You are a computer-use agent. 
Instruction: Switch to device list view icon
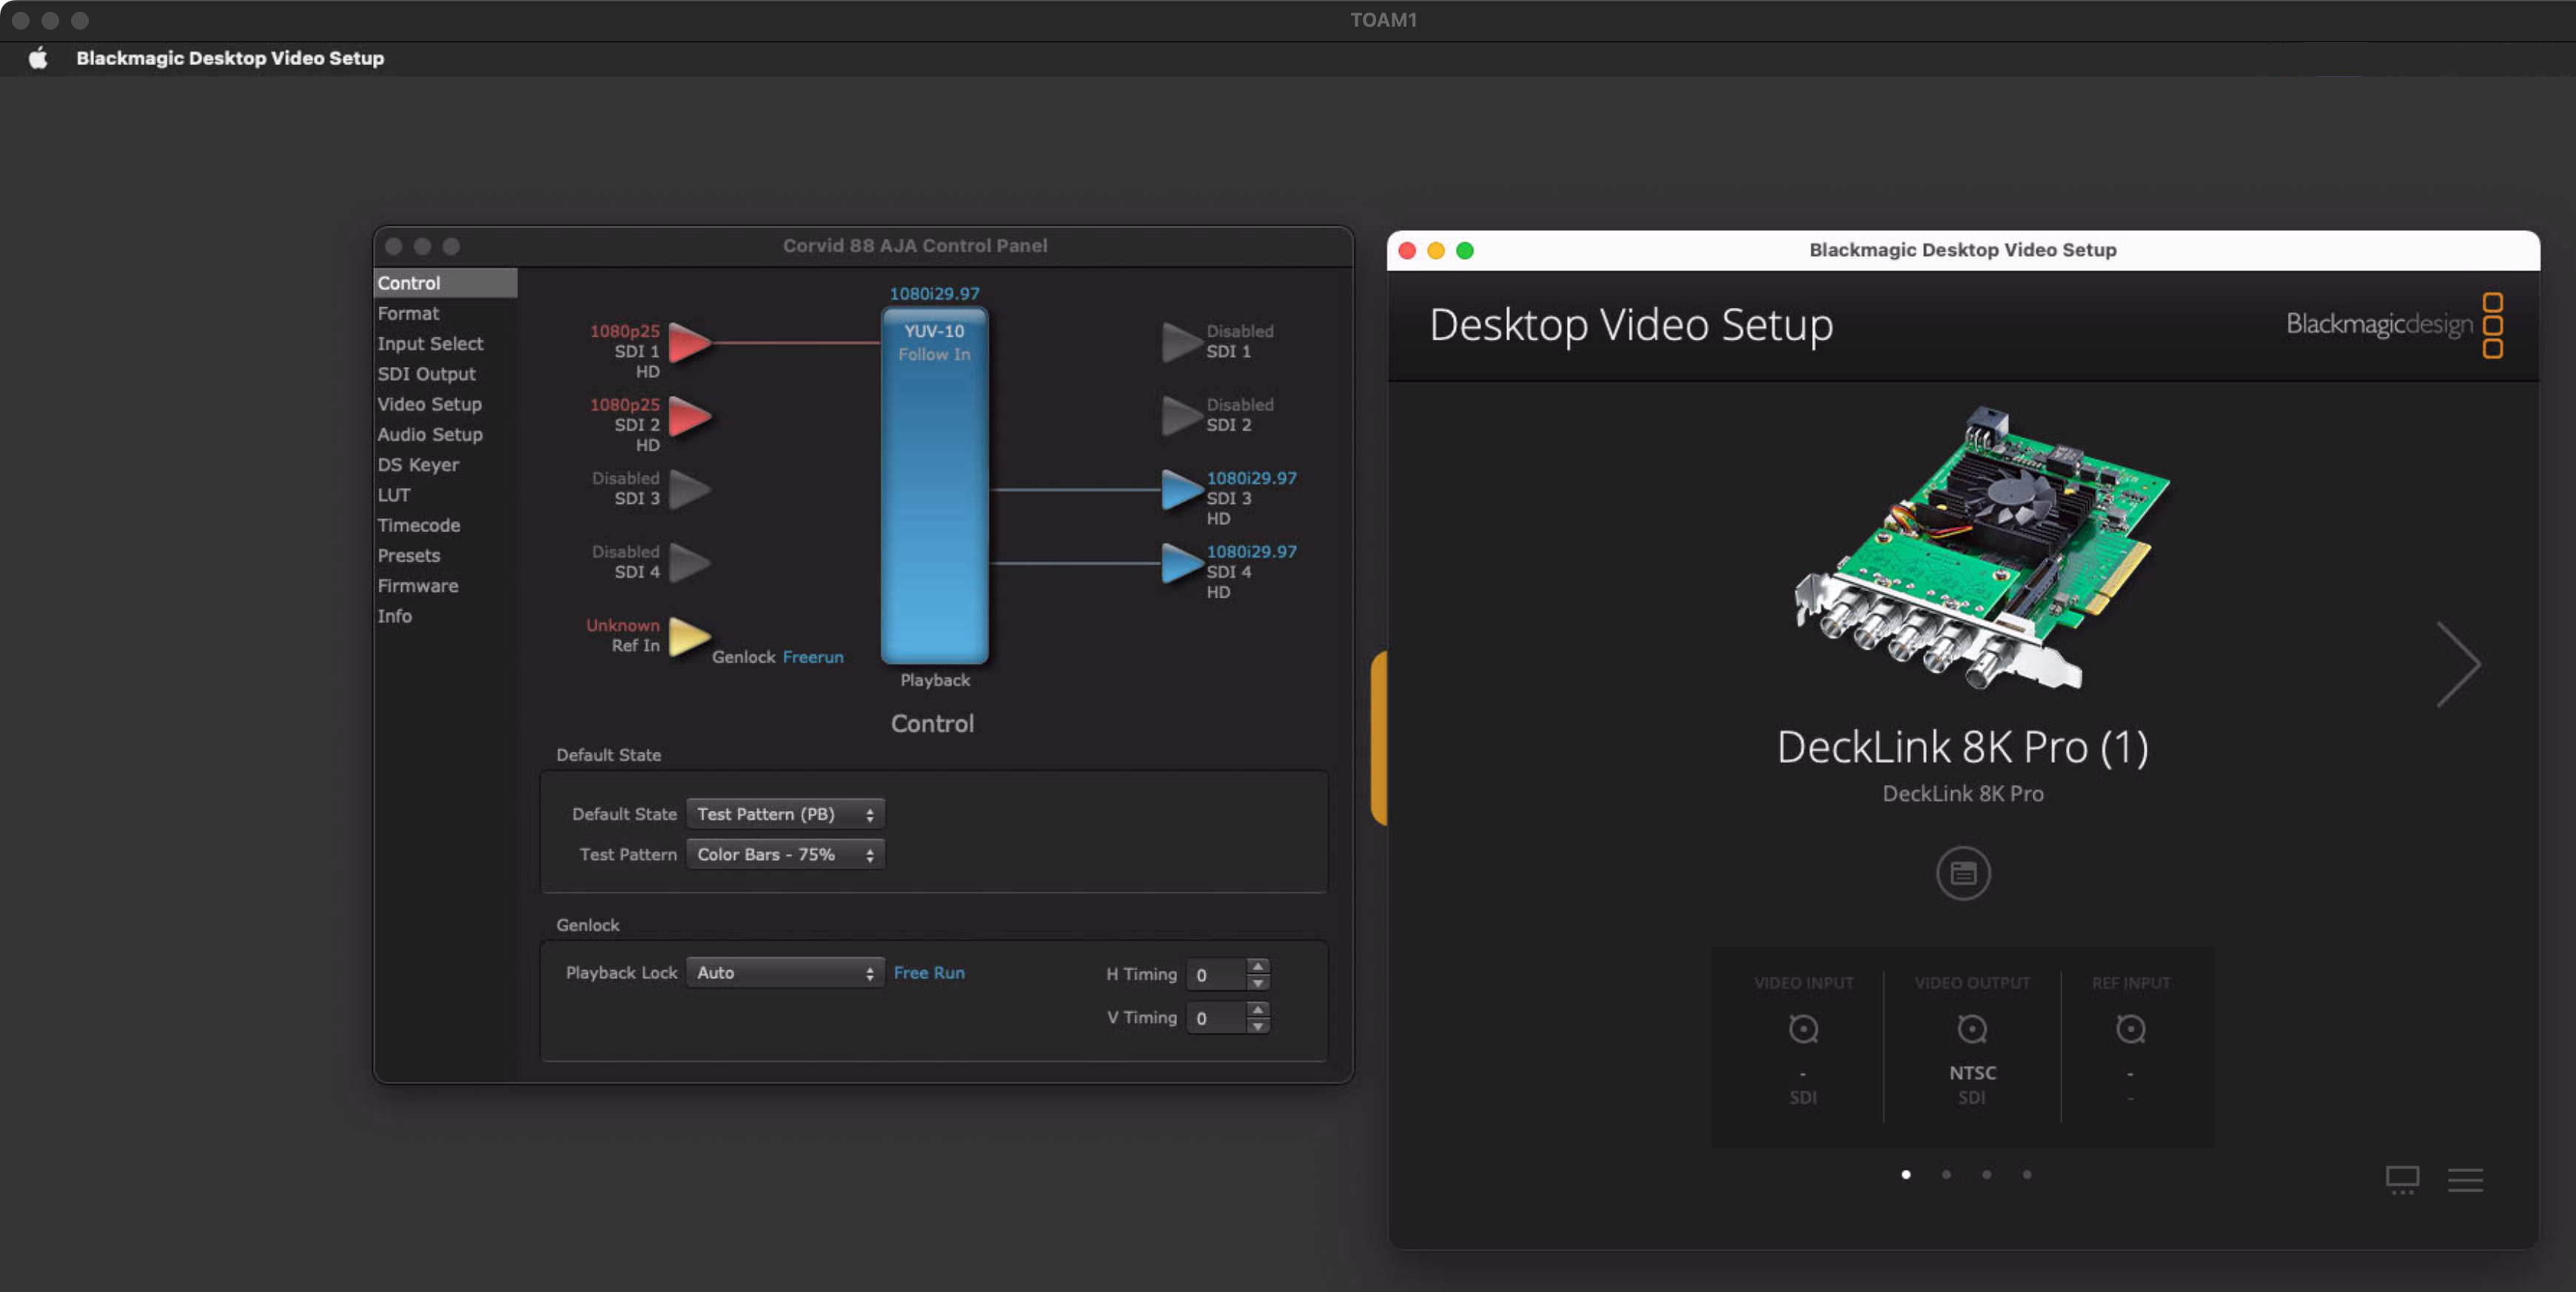2465,1180
